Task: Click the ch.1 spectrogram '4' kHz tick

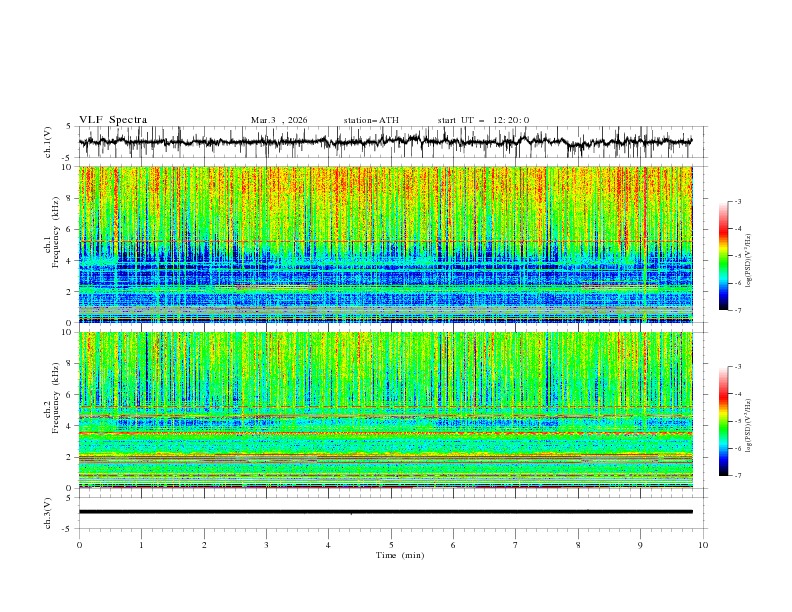Action: click(69, 261)
